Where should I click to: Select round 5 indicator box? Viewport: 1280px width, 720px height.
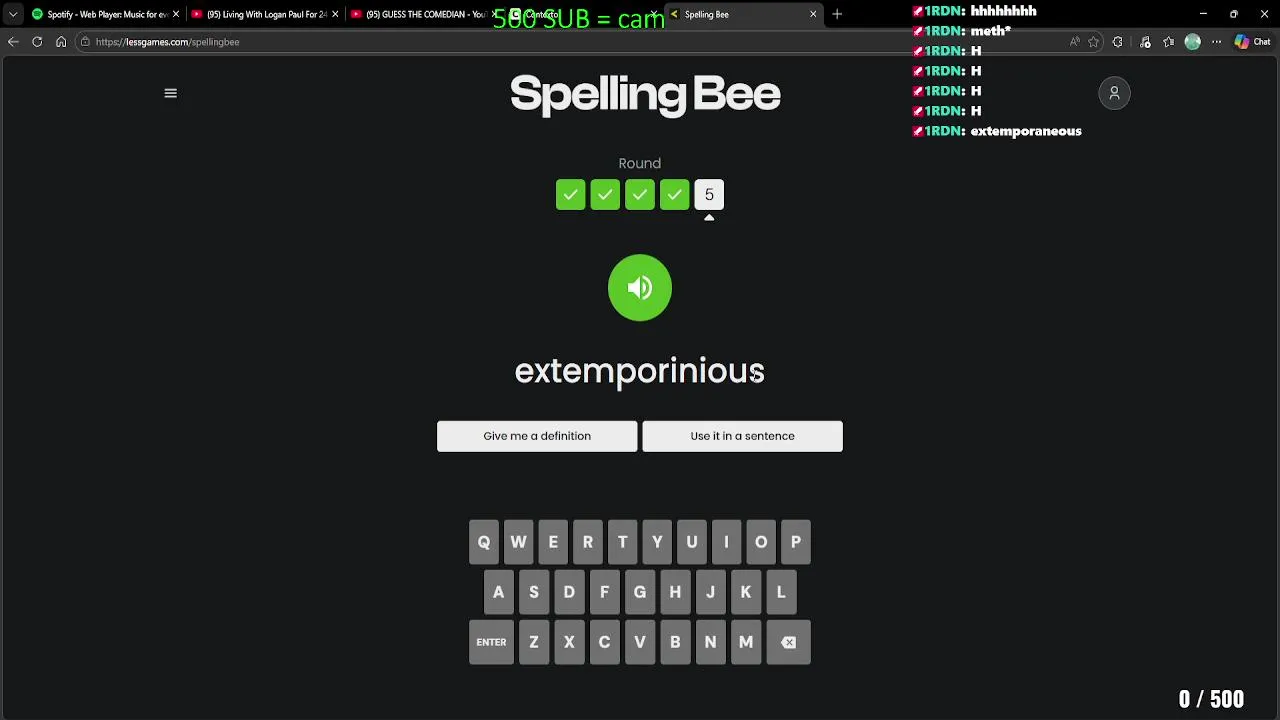point(709,194)
